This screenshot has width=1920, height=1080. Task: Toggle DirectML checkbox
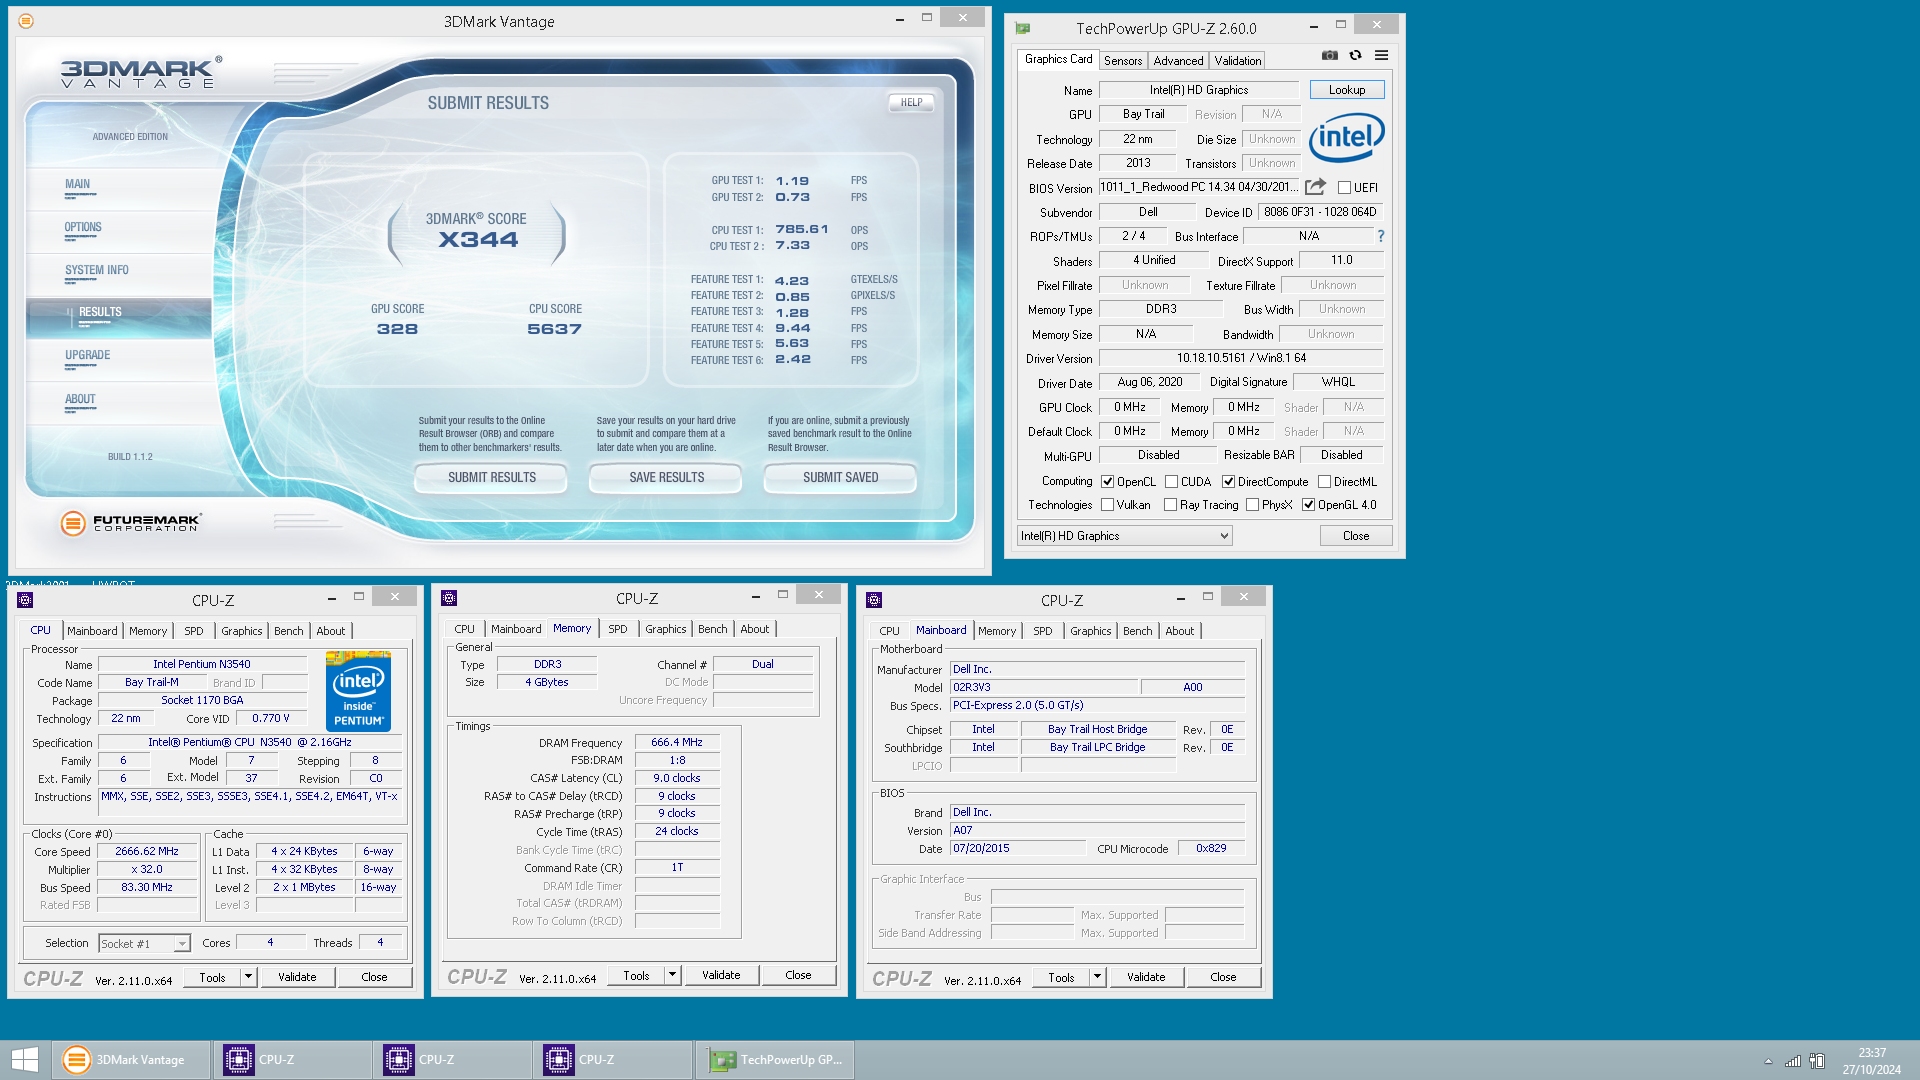[x=1324, y=481]
